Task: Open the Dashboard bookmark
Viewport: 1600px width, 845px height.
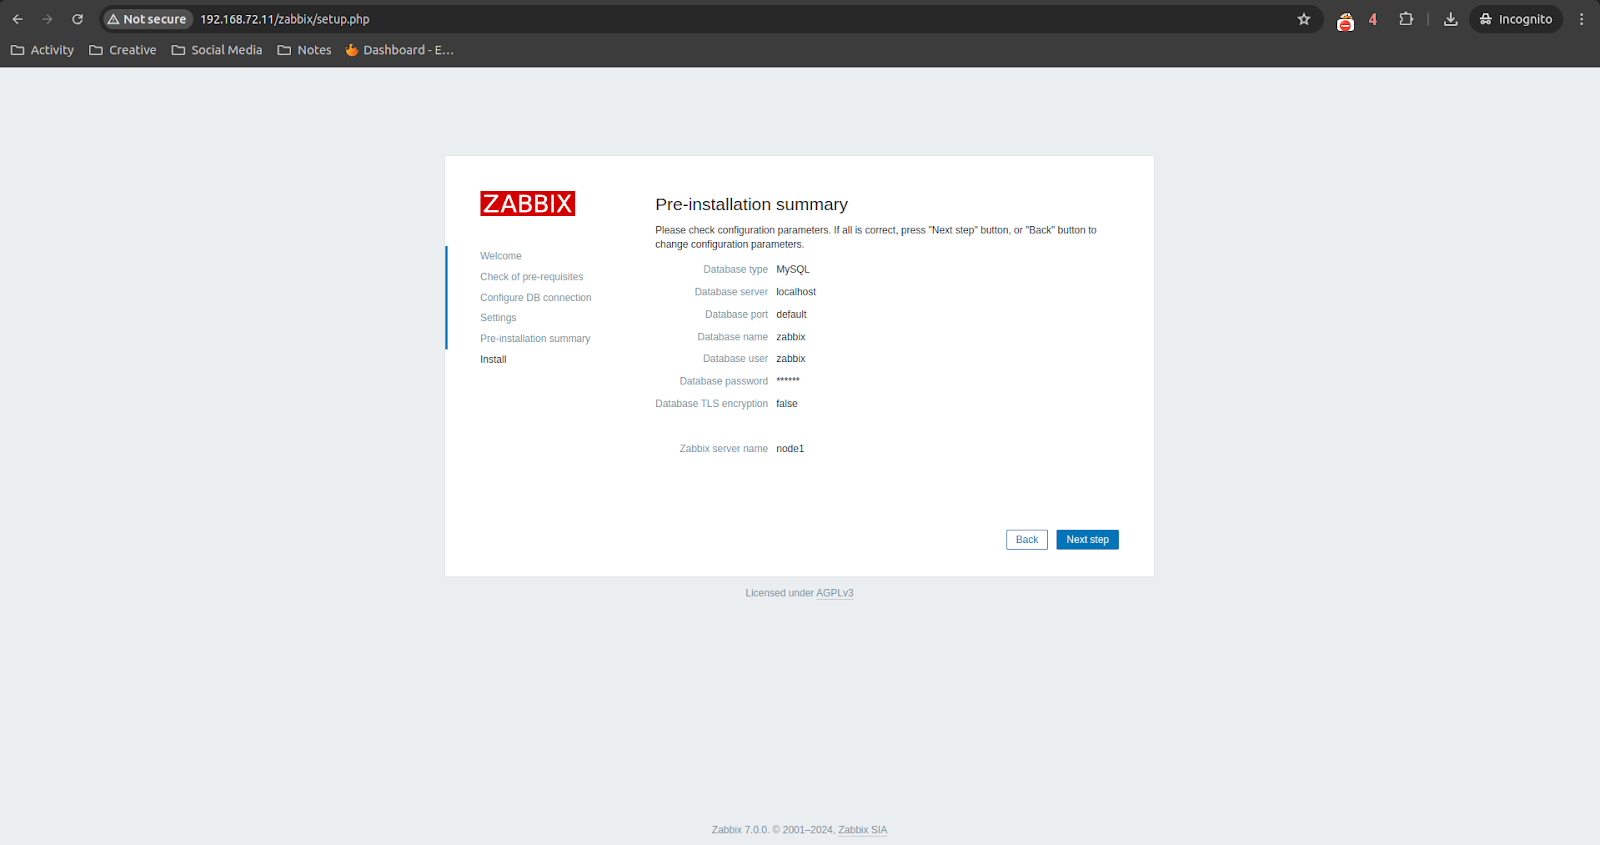Action: coord(399,50)
